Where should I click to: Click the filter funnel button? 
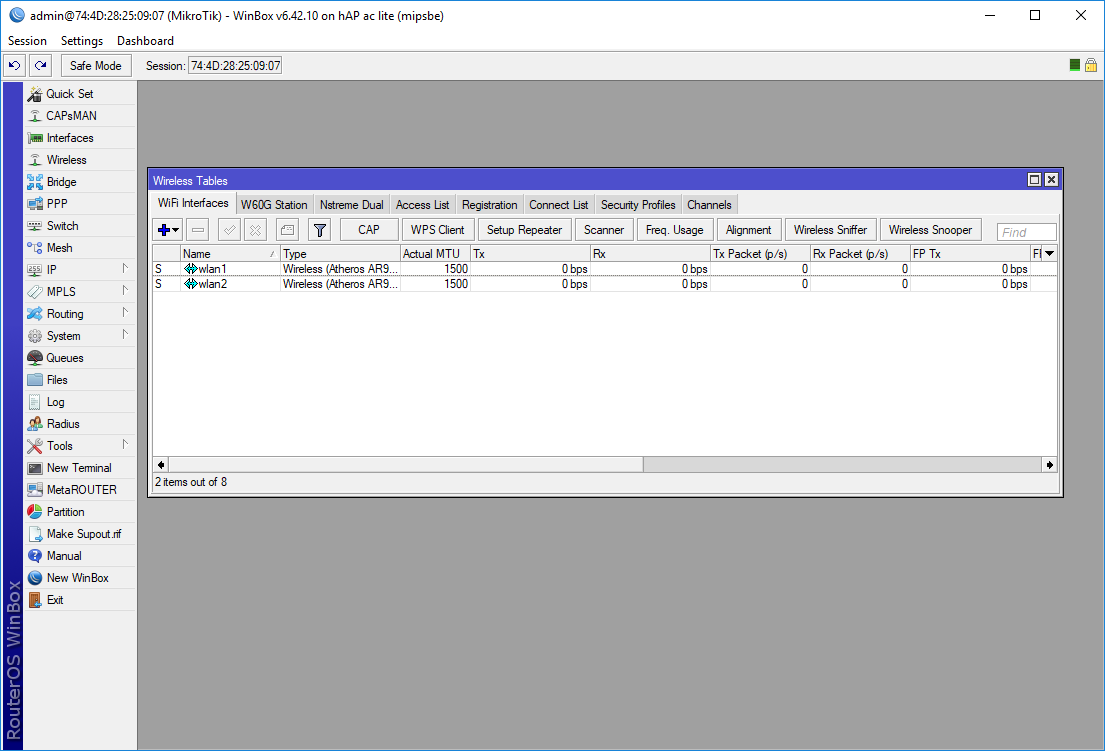tap(319, 230)
